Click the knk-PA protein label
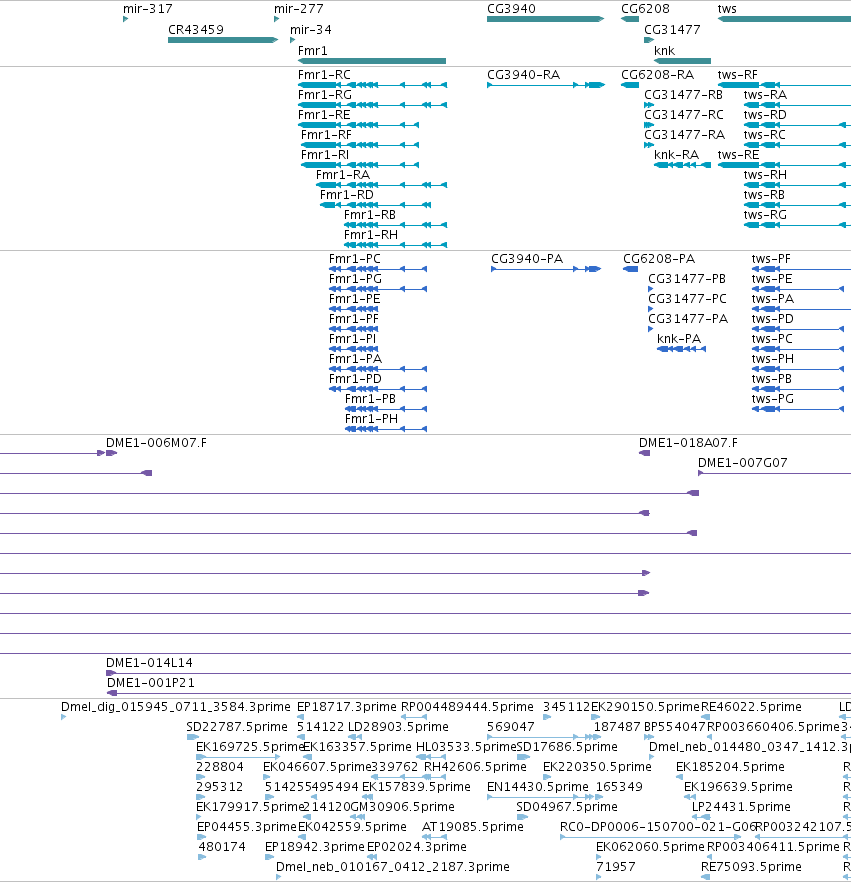The height and width of the screenshot is (882, 851). click(x=679, y=339)
